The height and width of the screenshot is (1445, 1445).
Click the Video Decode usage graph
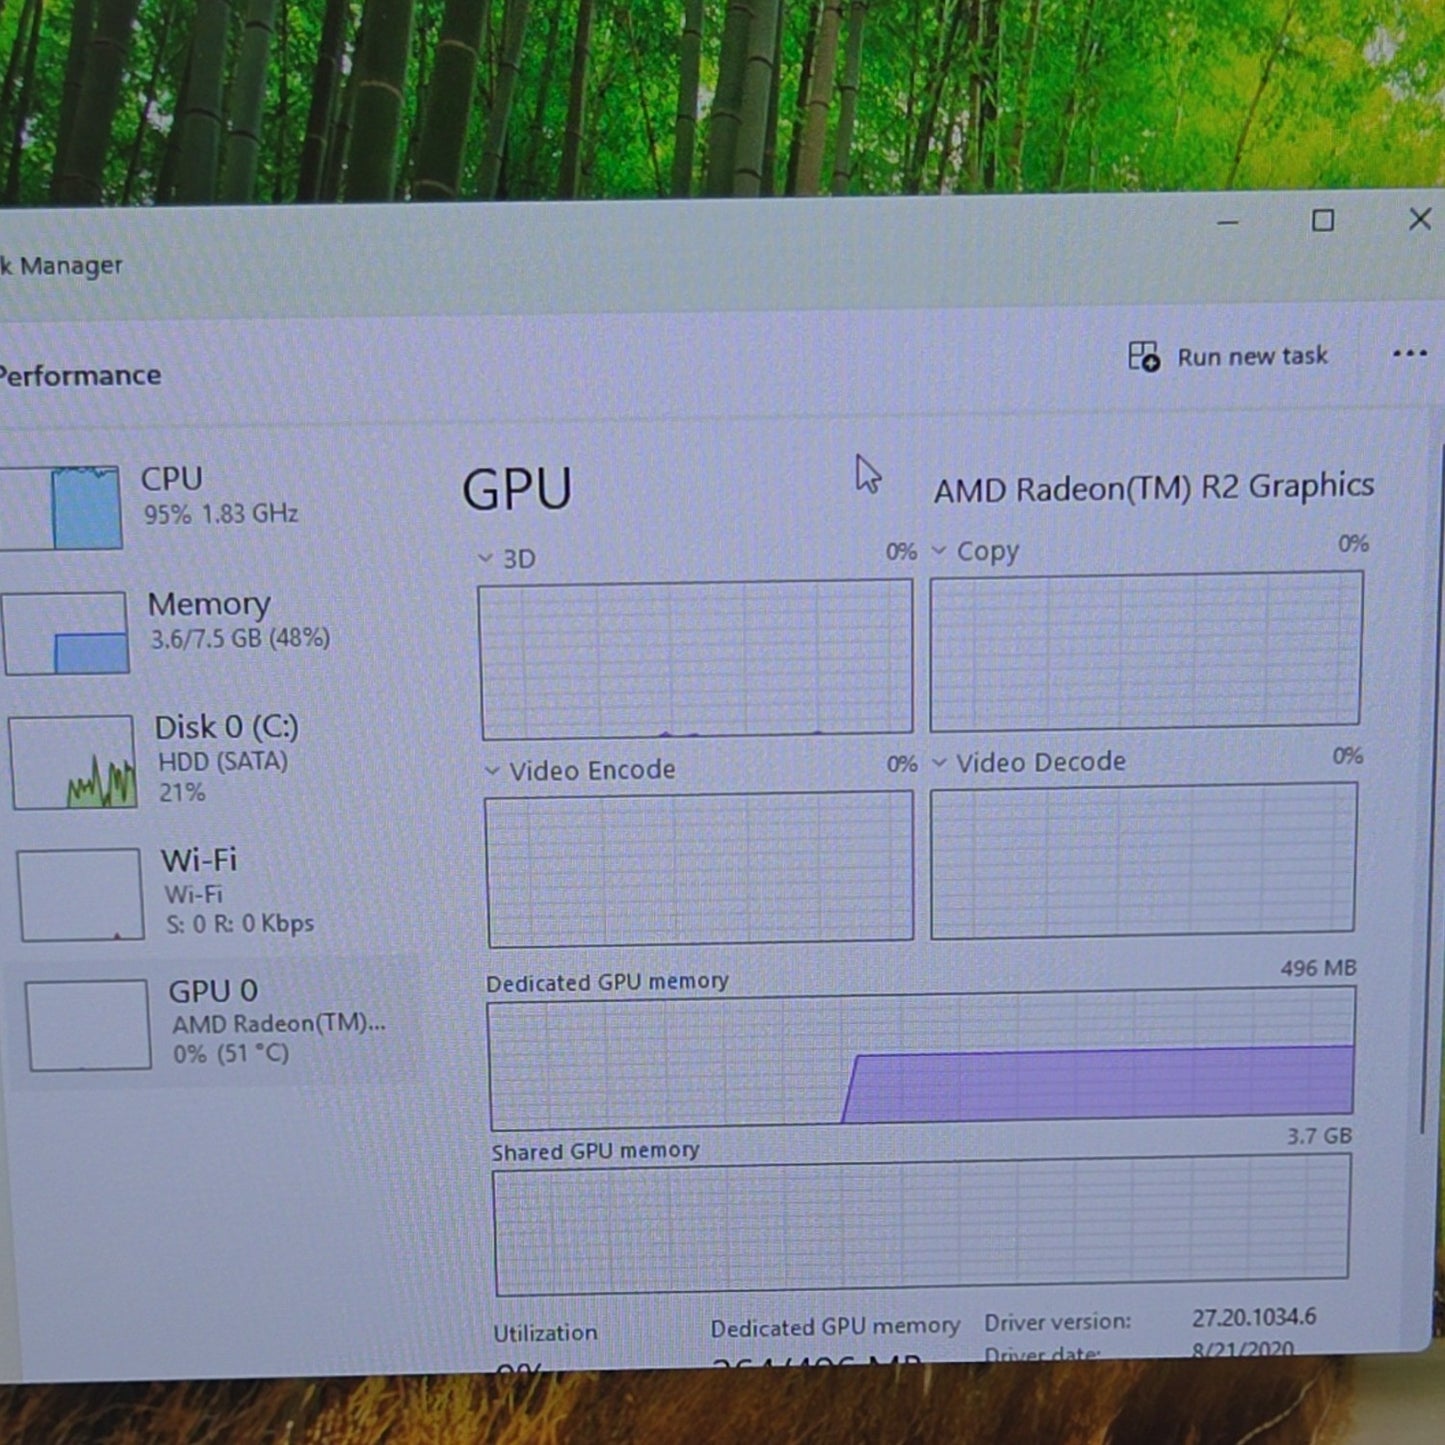coord(1143,861)
